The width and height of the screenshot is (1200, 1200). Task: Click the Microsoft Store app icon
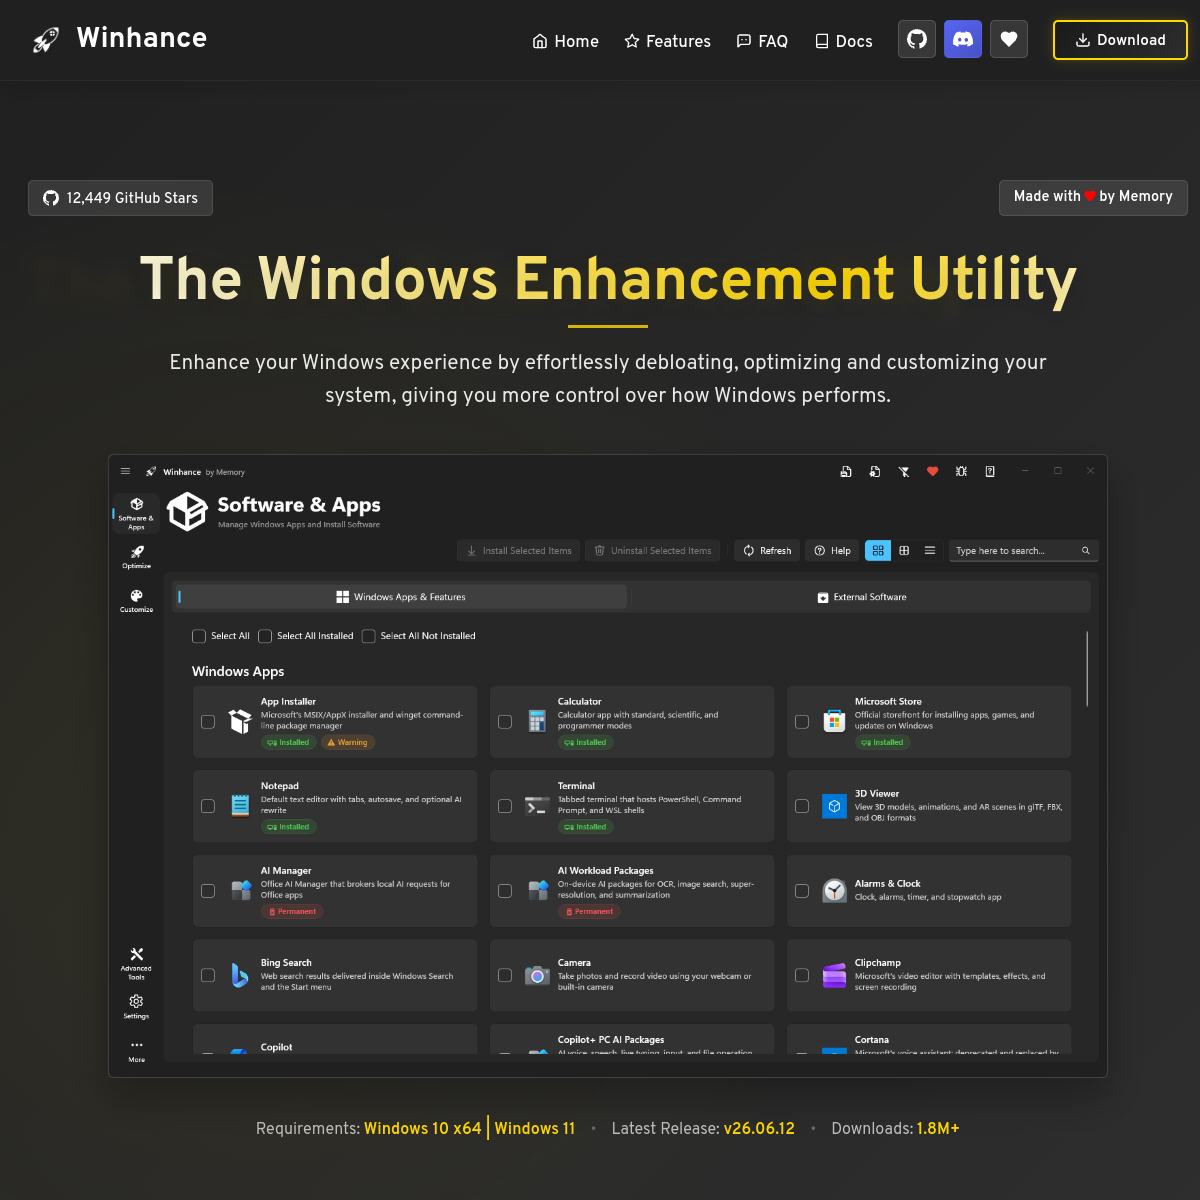pos(834,721)
